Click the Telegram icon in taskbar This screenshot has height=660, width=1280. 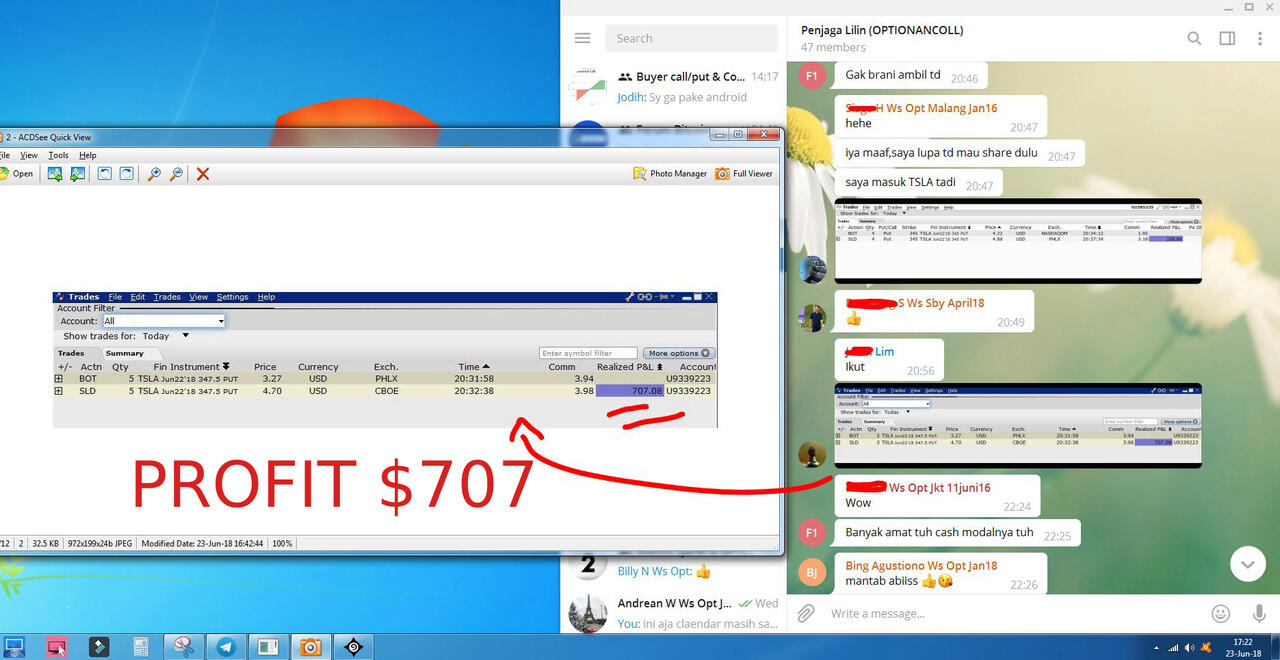[x=227, y=647]
